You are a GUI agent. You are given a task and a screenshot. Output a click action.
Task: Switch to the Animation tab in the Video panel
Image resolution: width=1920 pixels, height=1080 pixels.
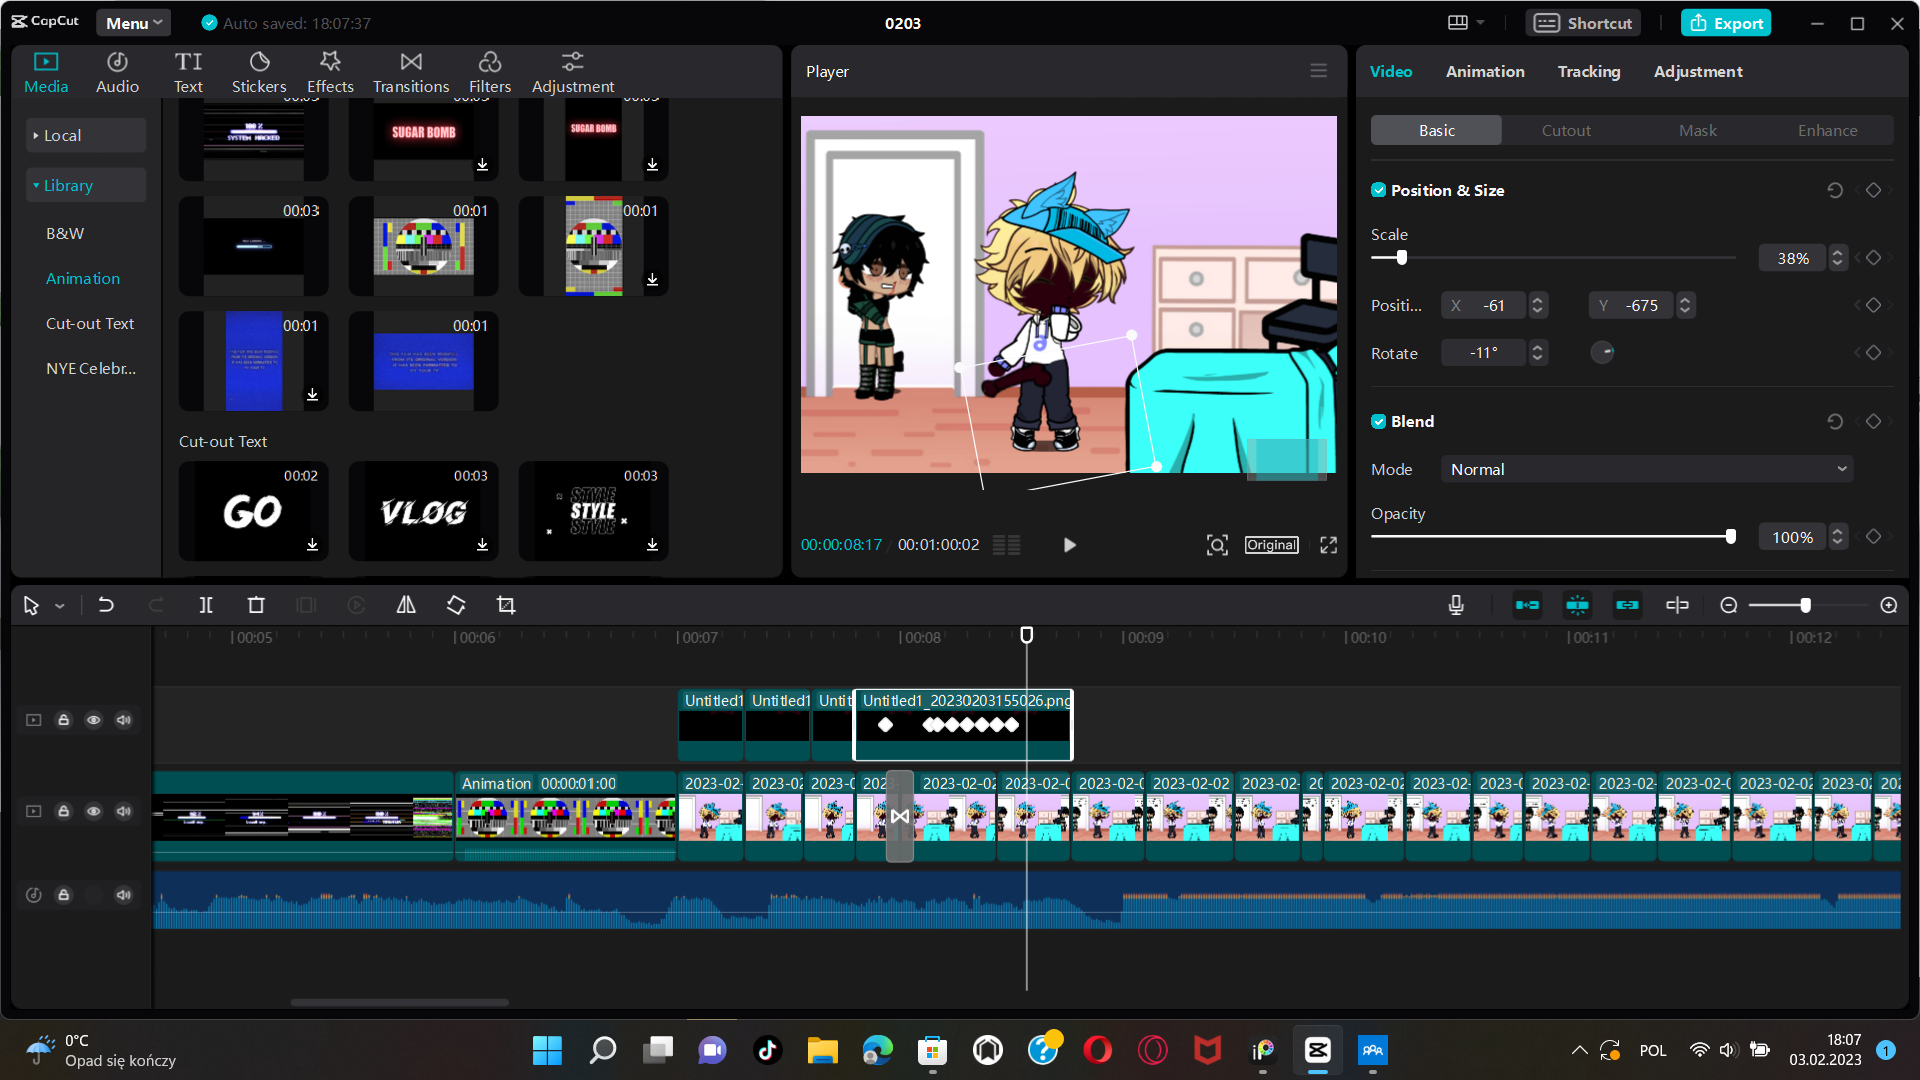point(1484,71)
